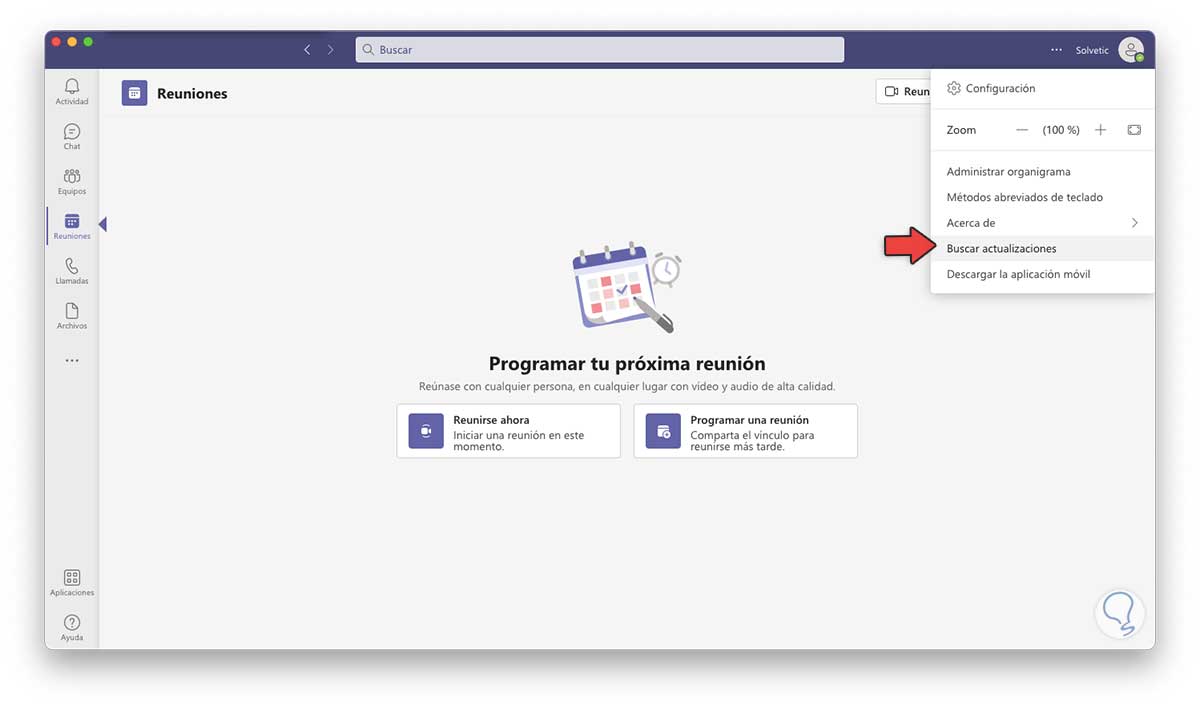Select Buscar actualizaciones menu item

click(x=1001, y=248)
